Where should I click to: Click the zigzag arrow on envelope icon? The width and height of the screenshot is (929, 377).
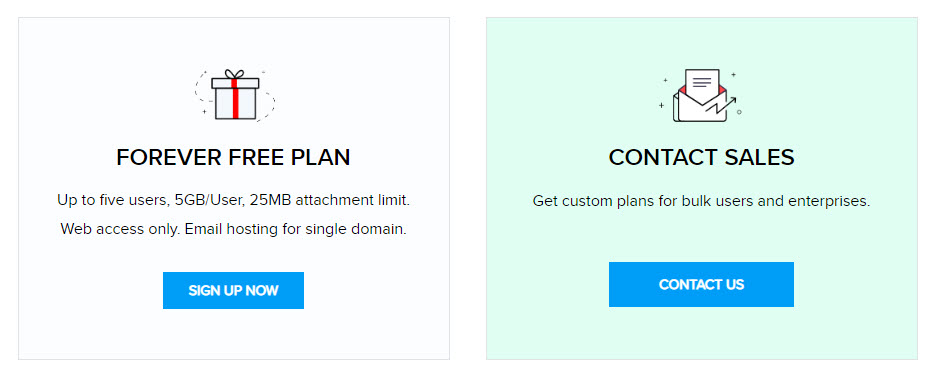coord(720,106)
